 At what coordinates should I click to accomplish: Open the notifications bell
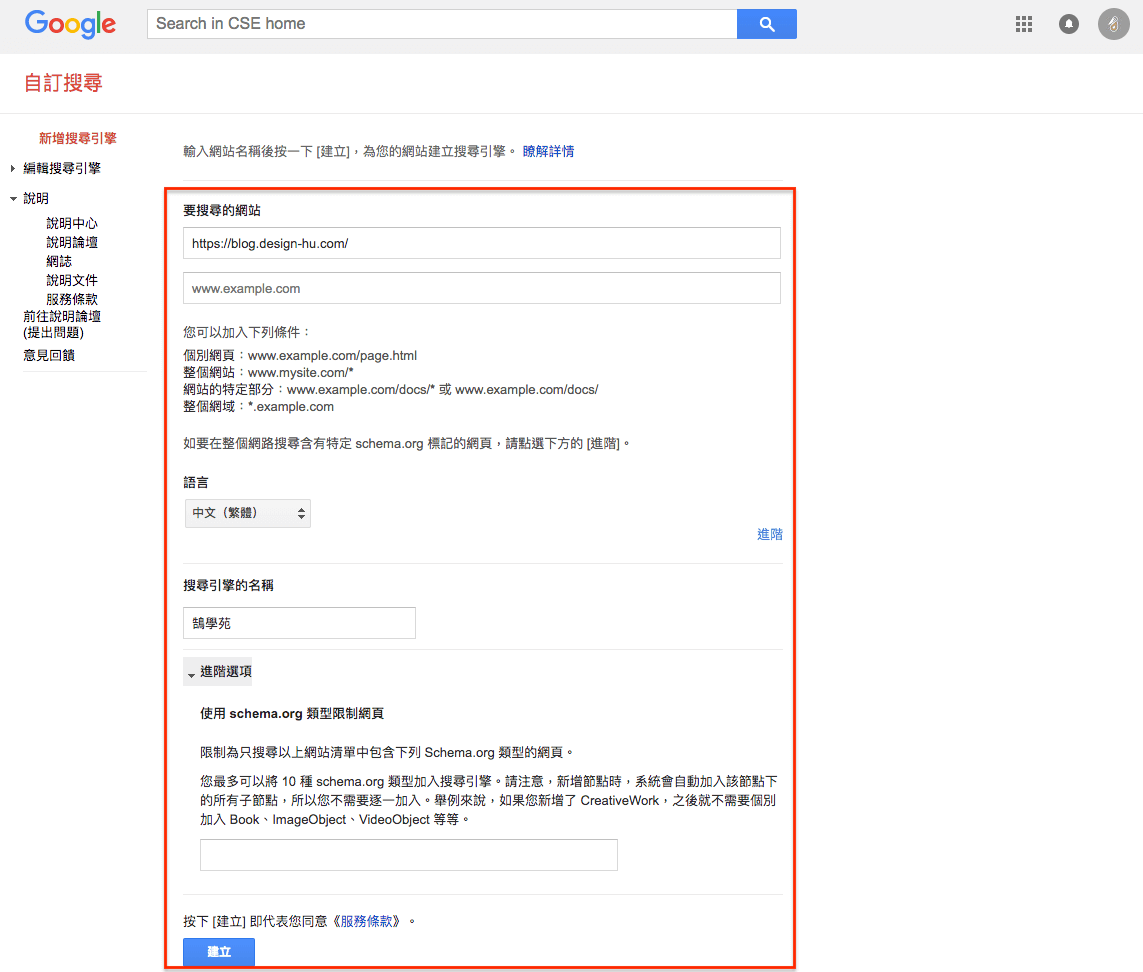1069,24
